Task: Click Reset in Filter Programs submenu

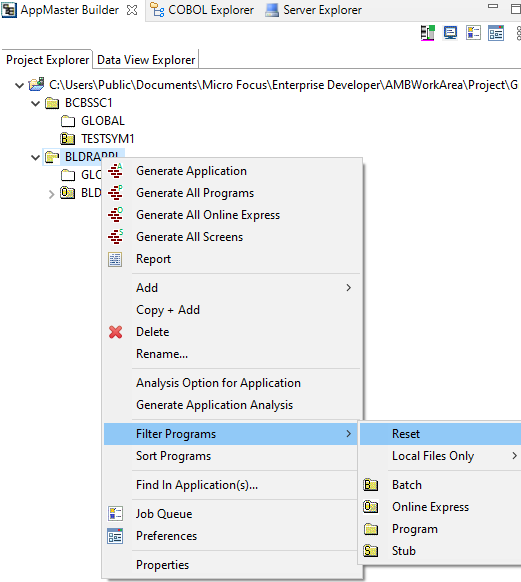Action: [441, 434]
